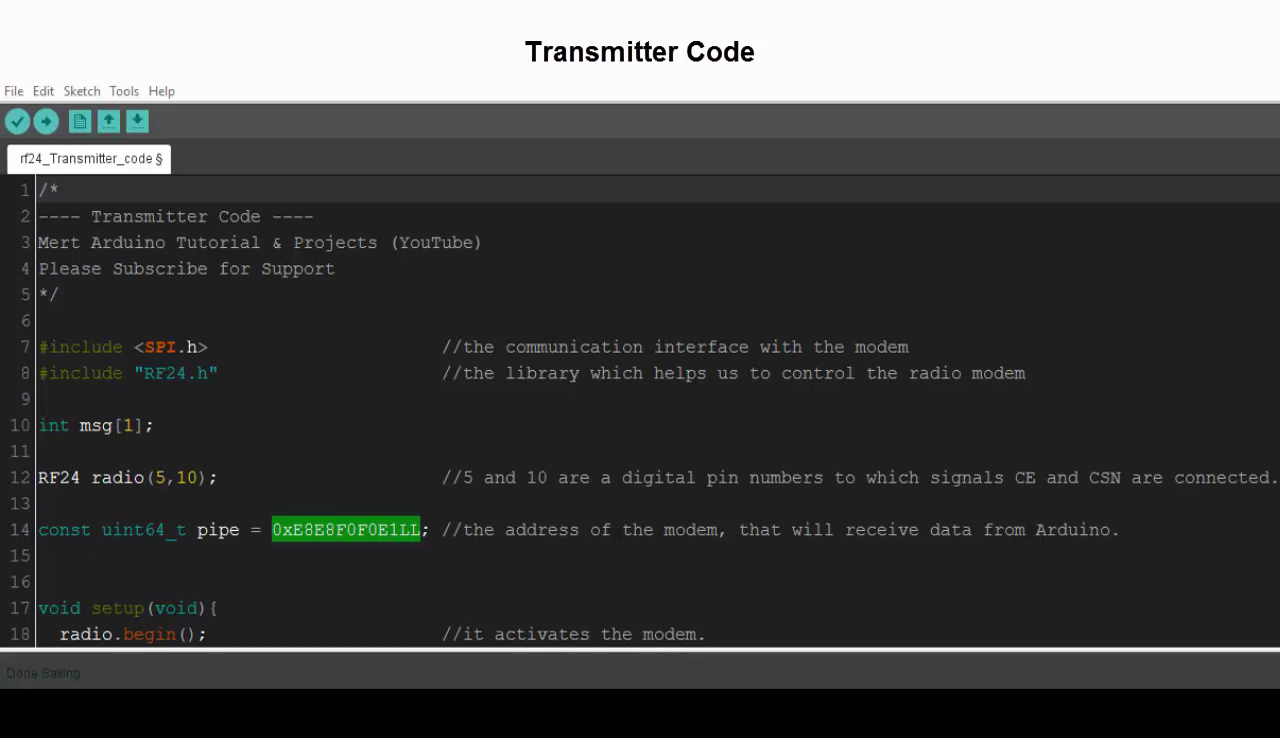This screenshot has height=738, width=1280.
Task: Click the Upload arrow icon
Action: pyautogui.click(x=46, y=122)
